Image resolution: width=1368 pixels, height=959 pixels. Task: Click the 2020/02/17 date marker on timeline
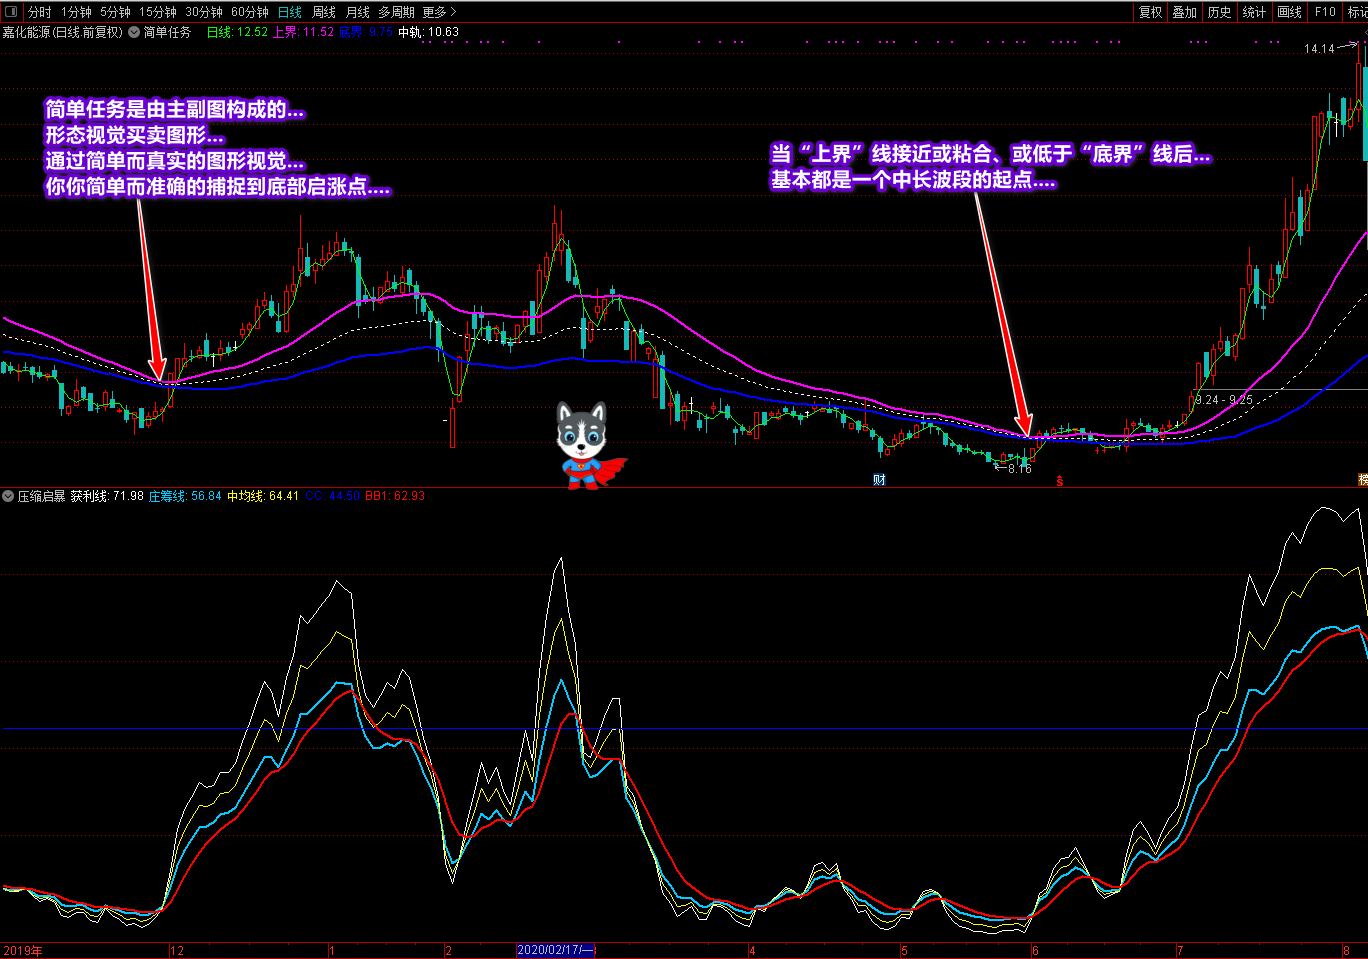pos(556,951)
